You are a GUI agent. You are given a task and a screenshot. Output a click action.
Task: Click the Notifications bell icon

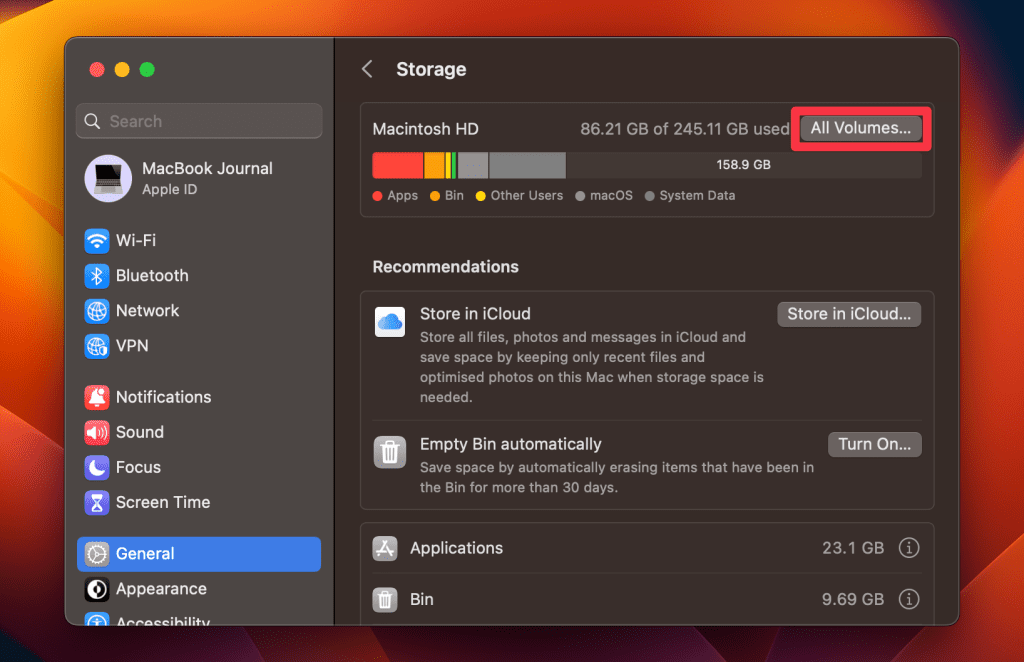point(97,397)
